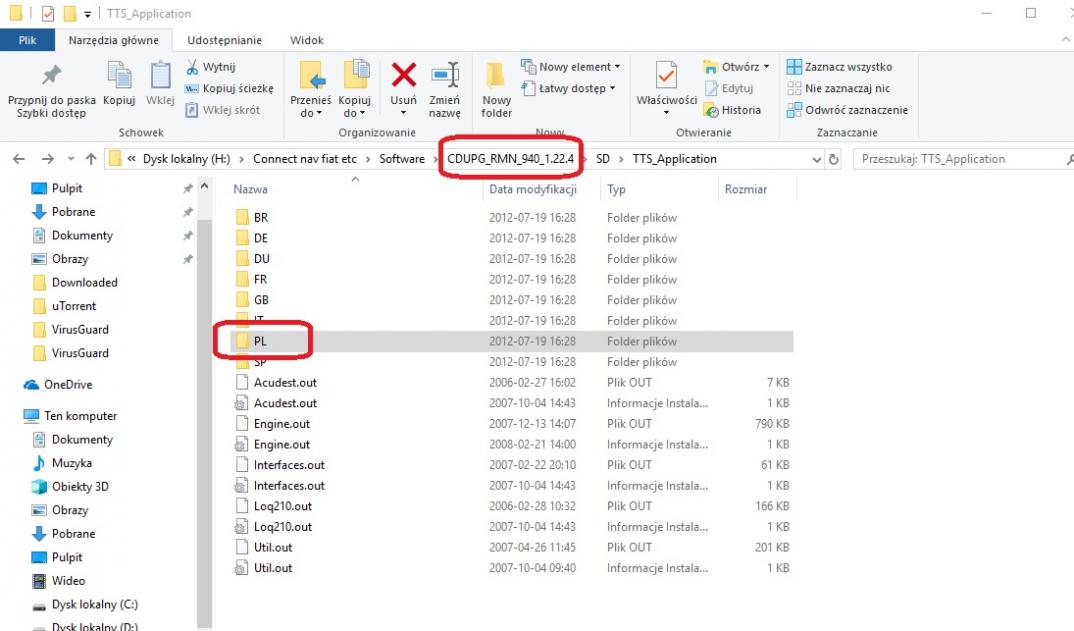The height and width of the screenshot is (631, 1074).
Task: Click Pin to Quick Access (Przypnij do paska) icon
Action: coord(51,75)
